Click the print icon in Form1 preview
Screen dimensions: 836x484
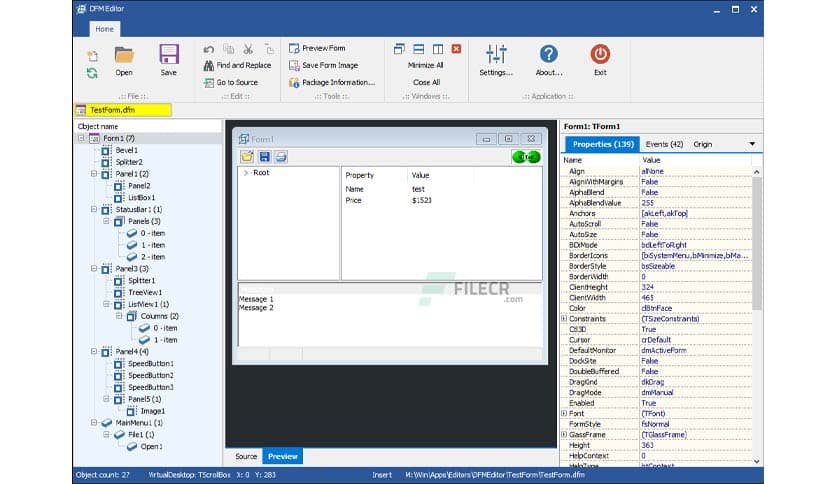pos(281,157)
